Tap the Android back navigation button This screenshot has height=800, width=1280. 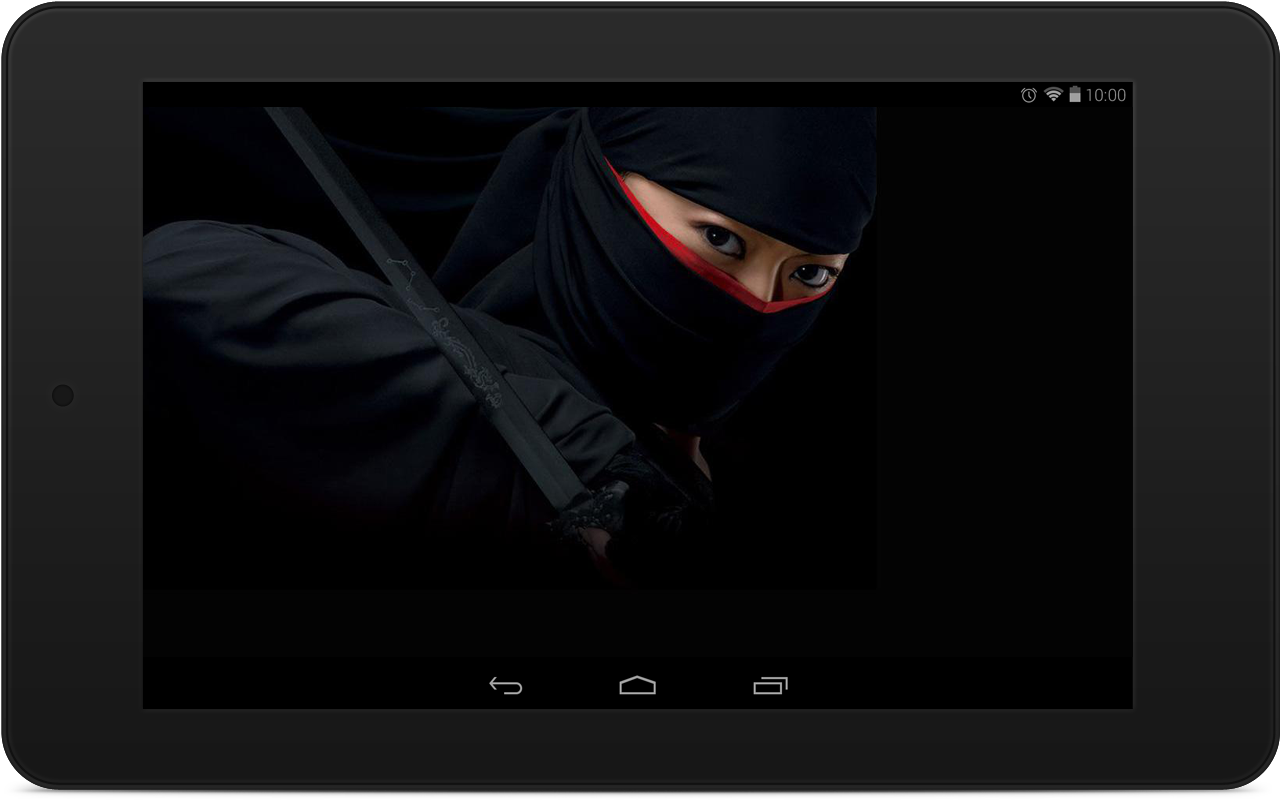506,685
